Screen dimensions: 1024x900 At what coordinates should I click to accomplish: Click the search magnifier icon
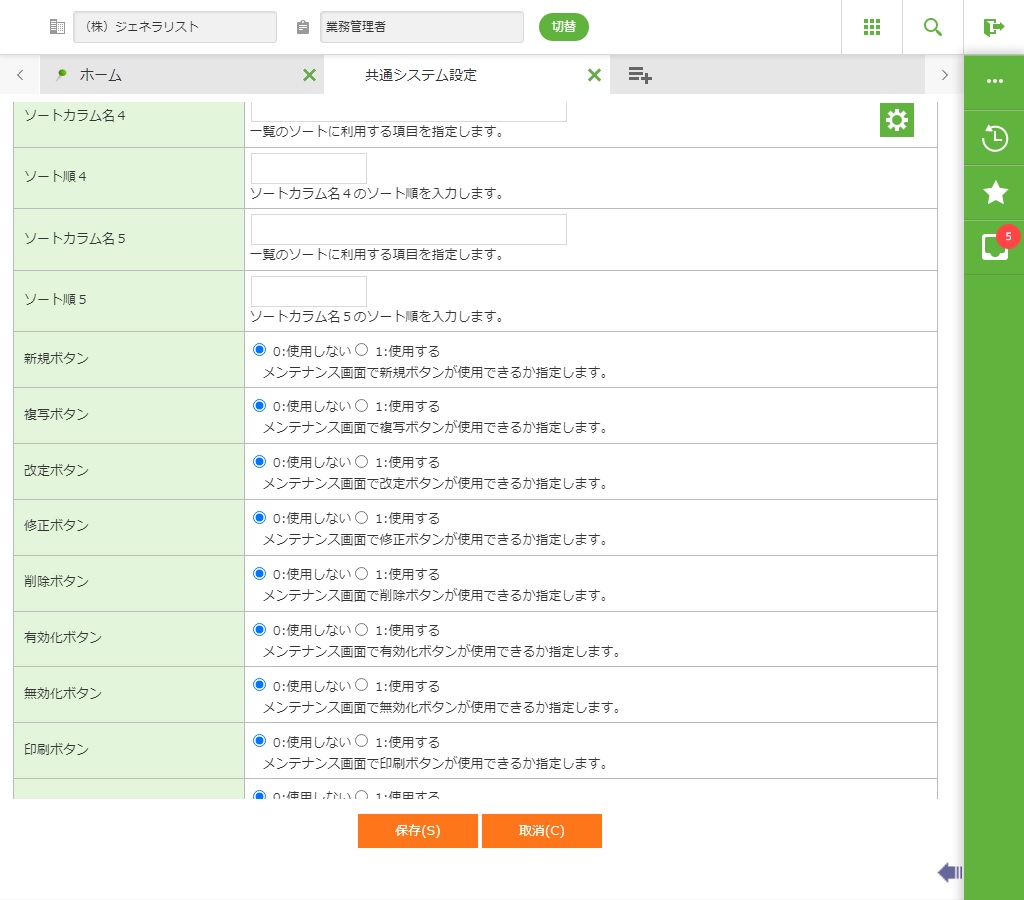point(932,27)
